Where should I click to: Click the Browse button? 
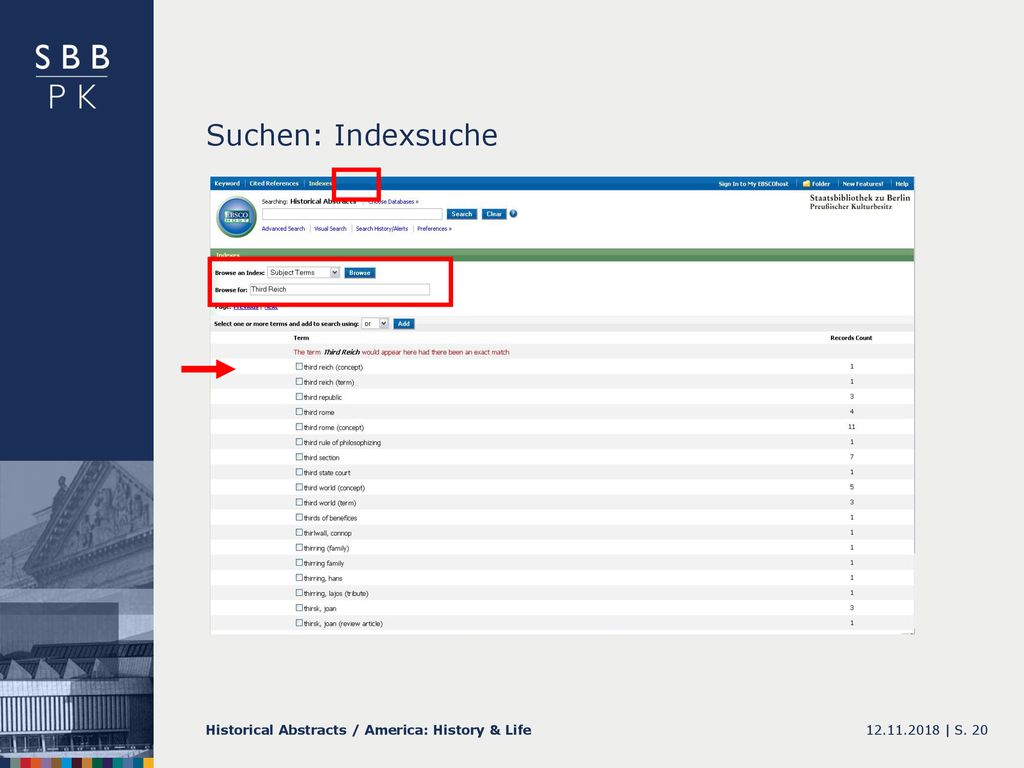(x=360, y=273)
